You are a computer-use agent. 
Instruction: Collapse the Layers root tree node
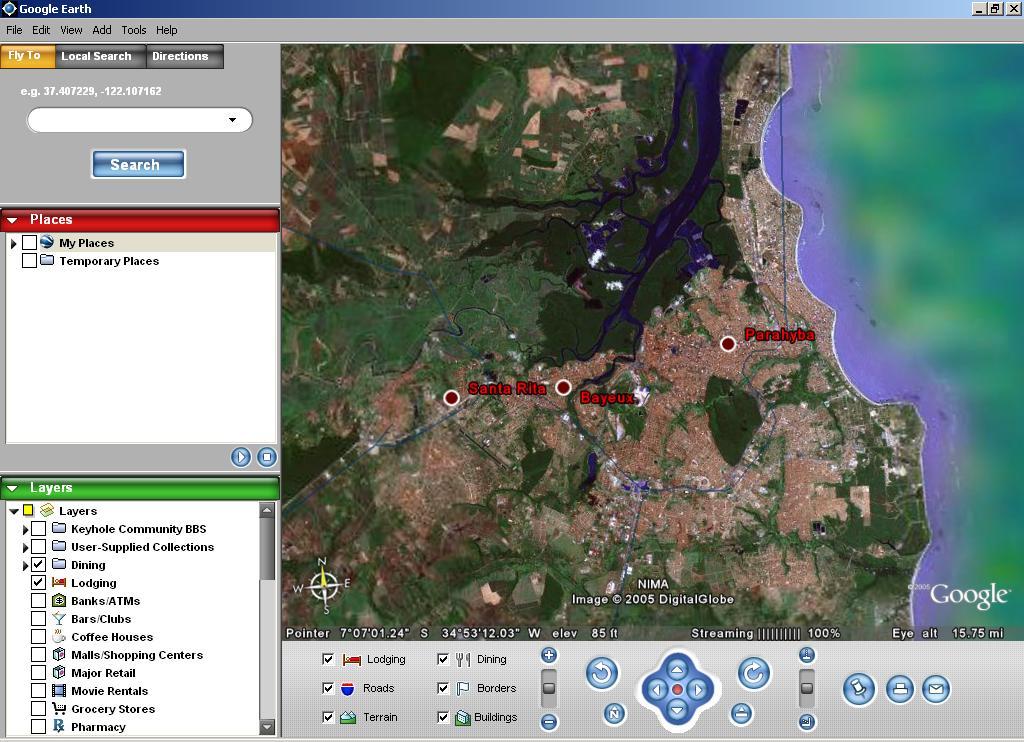click(x=14, y=511)
